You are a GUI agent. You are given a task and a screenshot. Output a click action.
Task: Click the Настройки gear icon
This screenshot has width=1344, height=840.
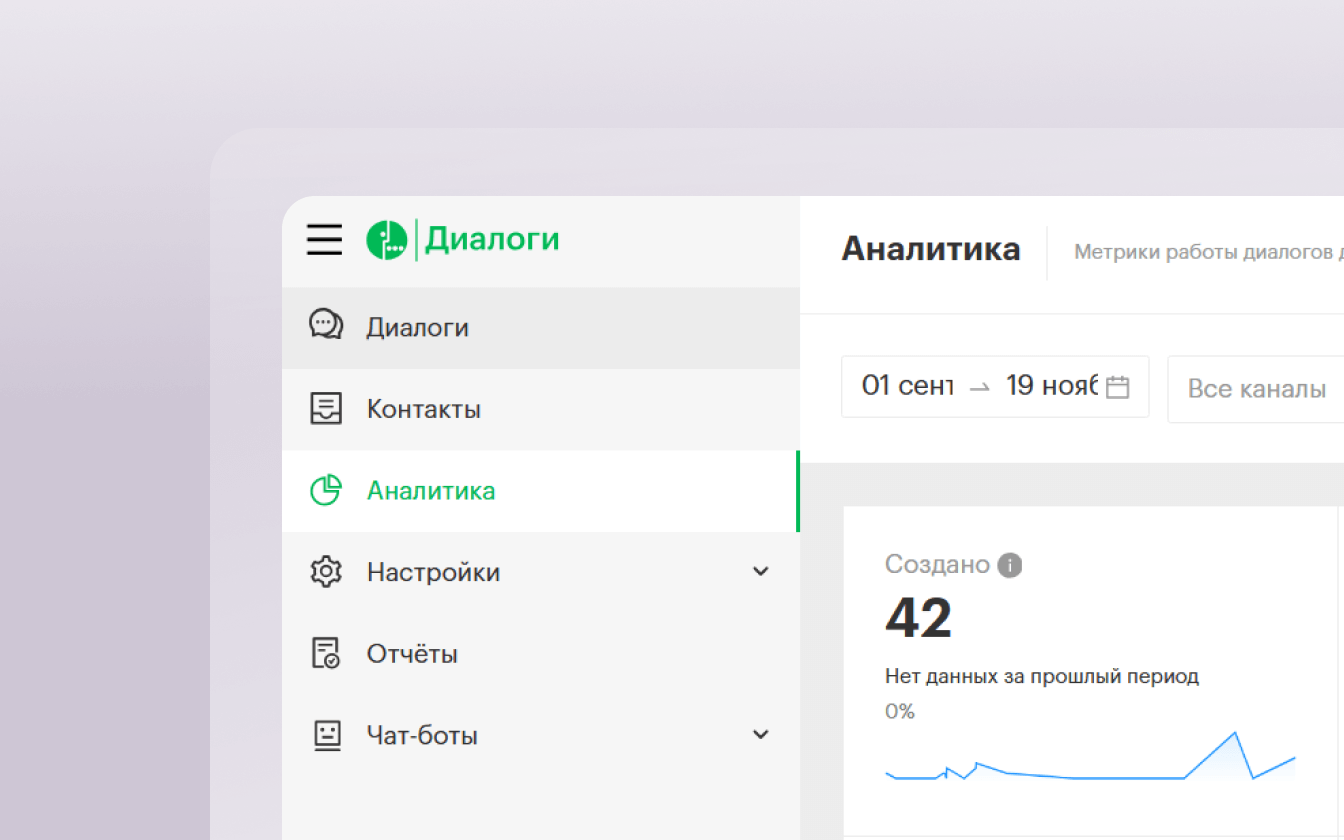(x=326, y=572)
